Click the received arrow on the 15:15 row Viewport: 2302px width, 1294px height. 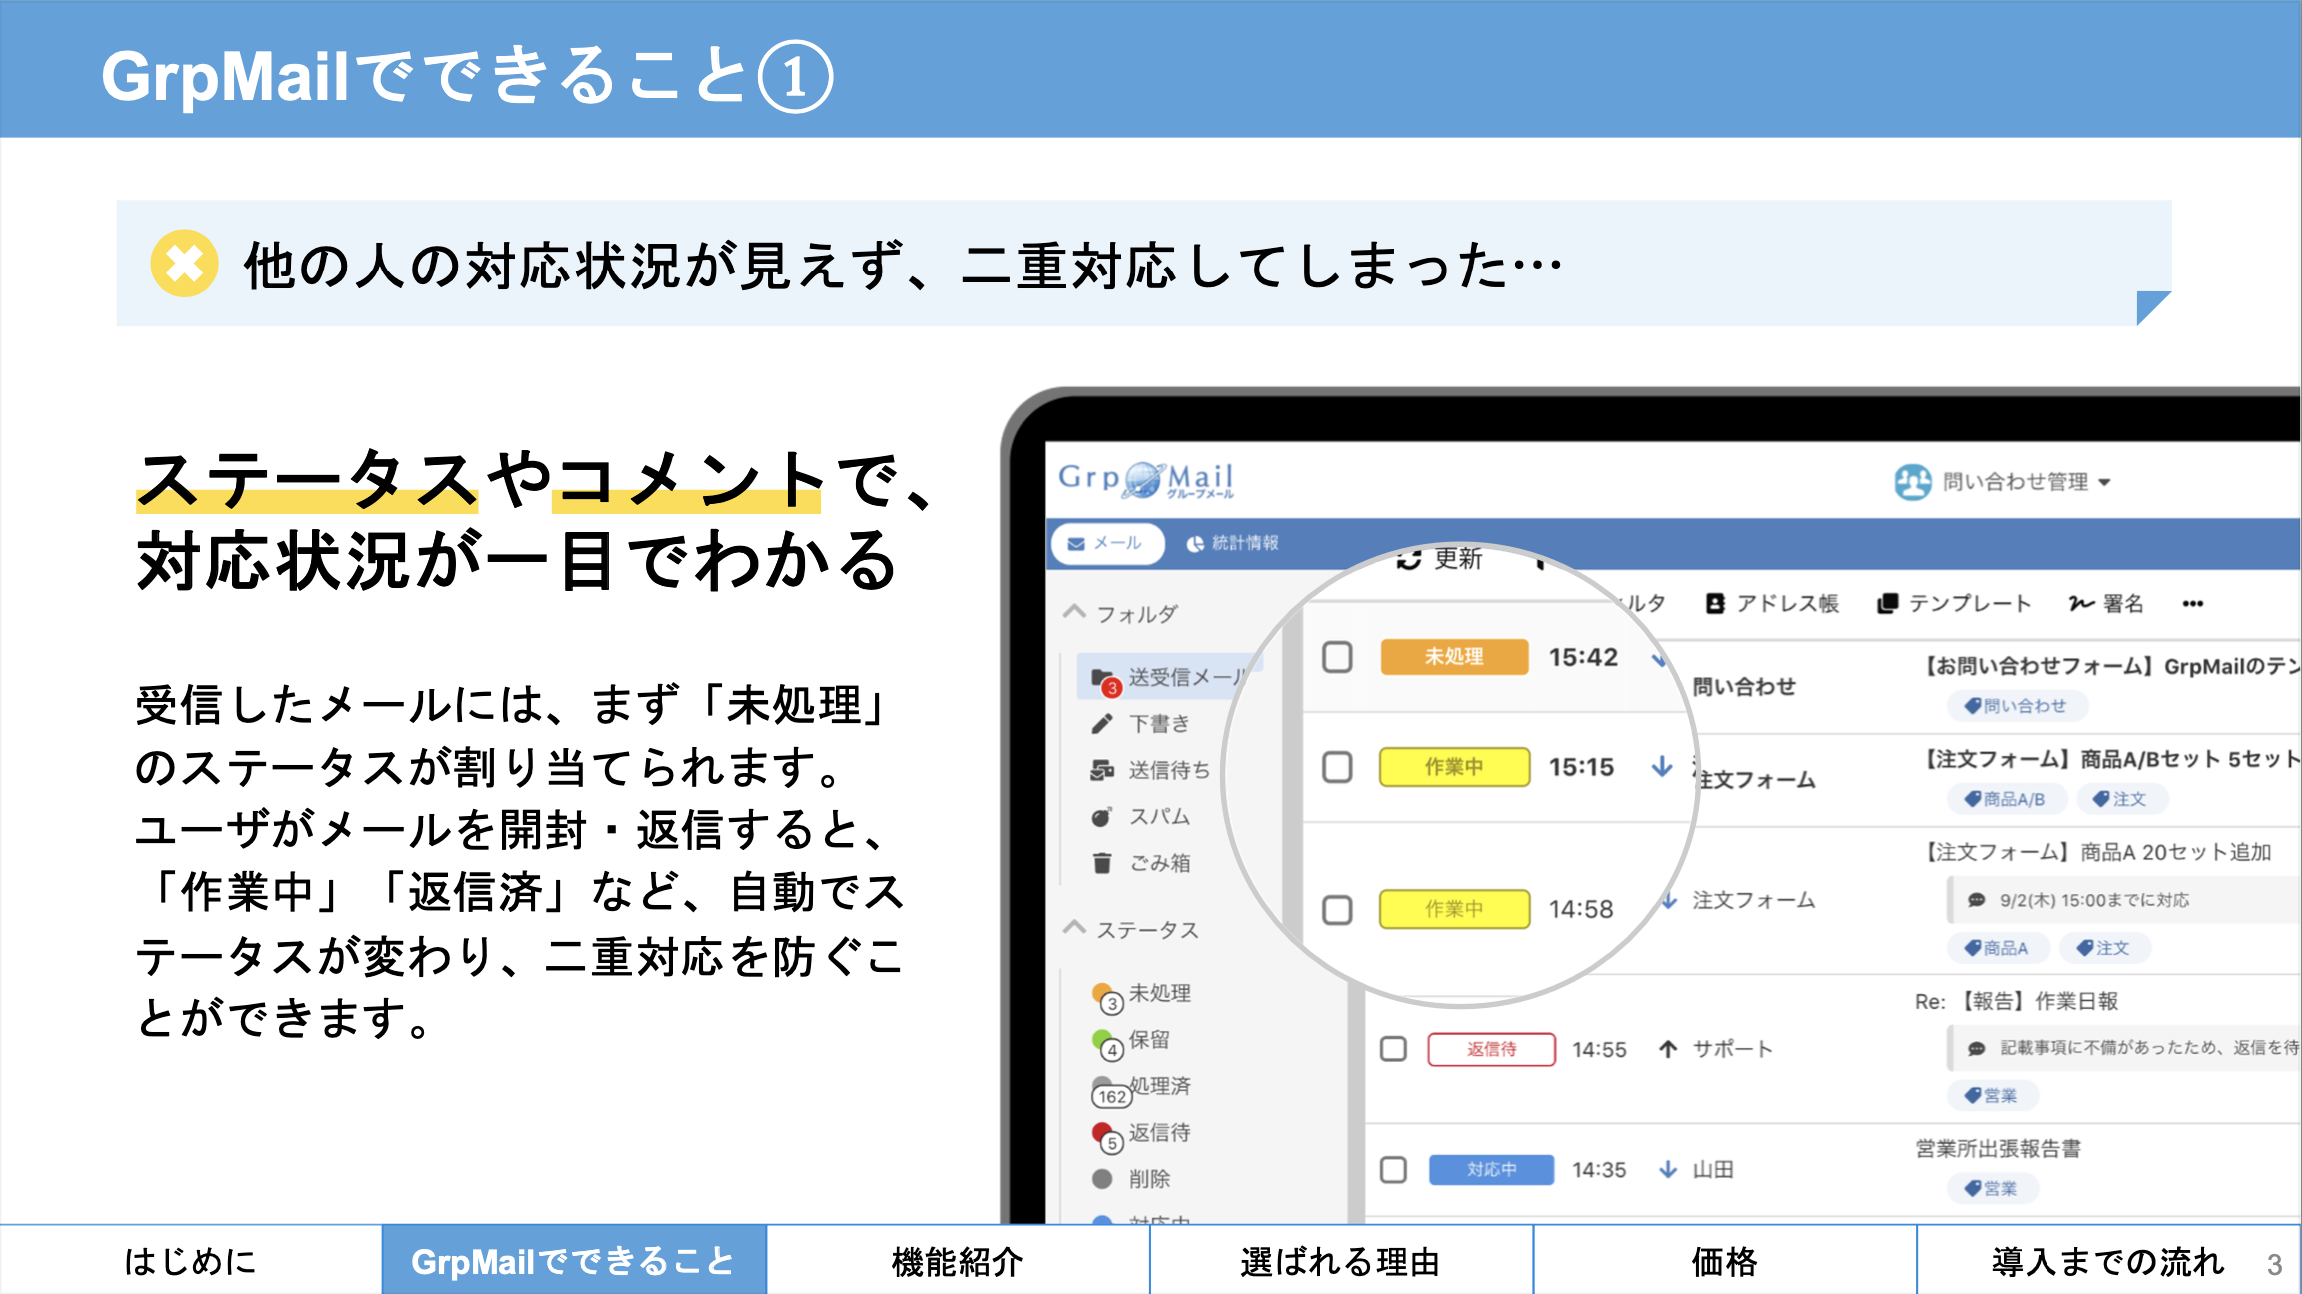[x=1662, y=767]
